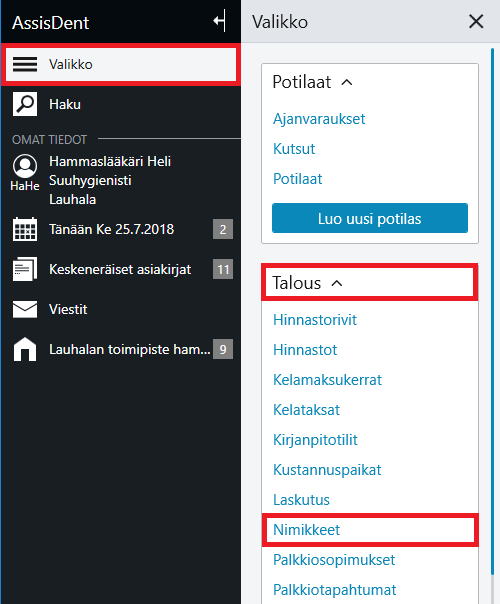Open Hinnastorivit in Talous menu

[315, 320]
